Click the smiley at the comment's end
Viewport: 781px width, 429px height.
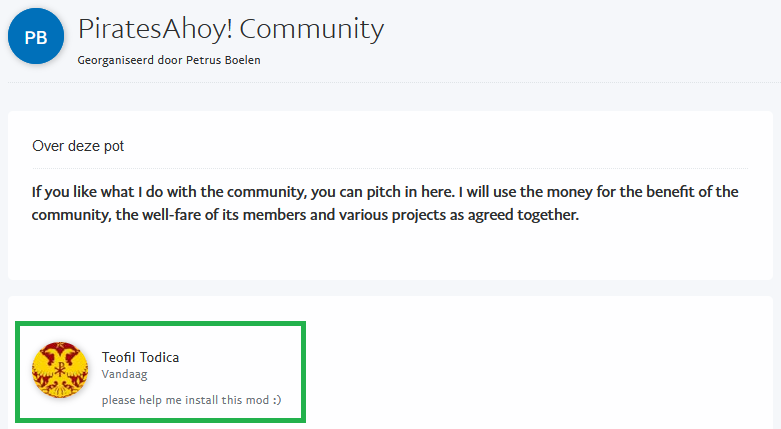coord(276,401)
